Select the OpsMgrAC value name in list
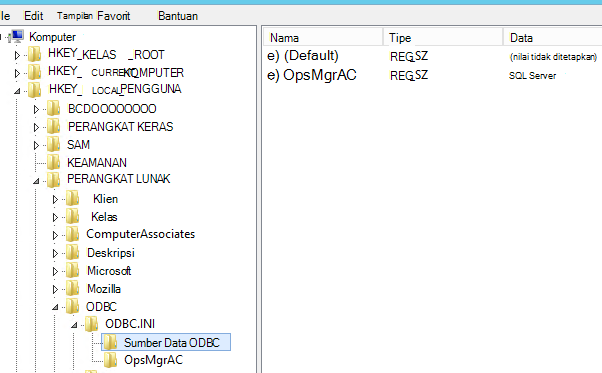The image size is (602, 373). (320, 75)
